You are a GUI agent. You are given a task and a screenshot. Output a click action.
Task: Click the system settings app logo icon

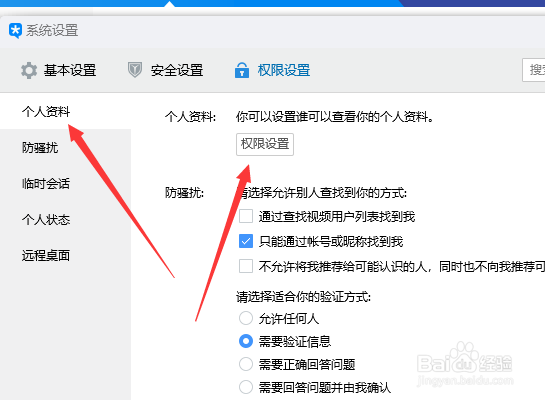[x=15, y=31]
